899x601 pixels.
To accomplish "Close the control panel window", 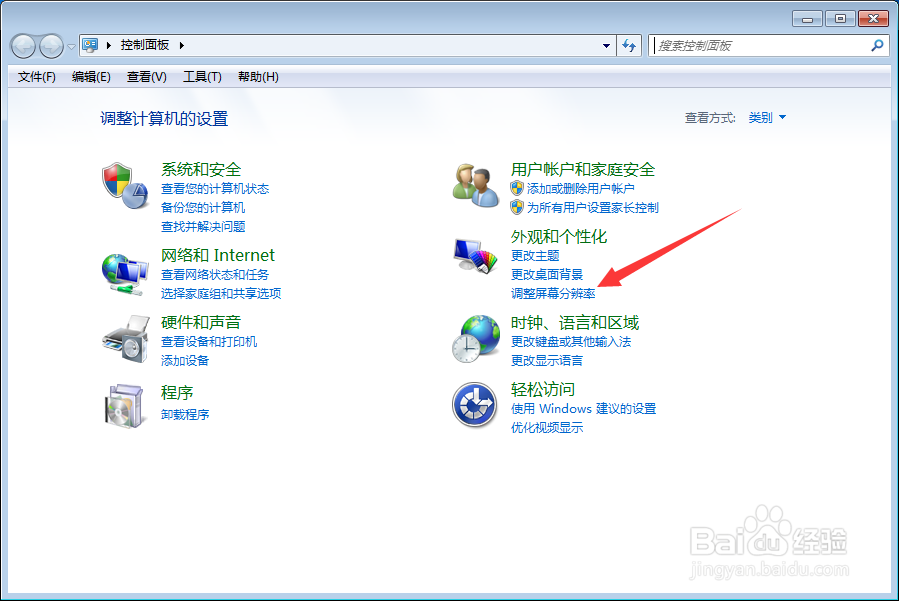I will 873,19.
